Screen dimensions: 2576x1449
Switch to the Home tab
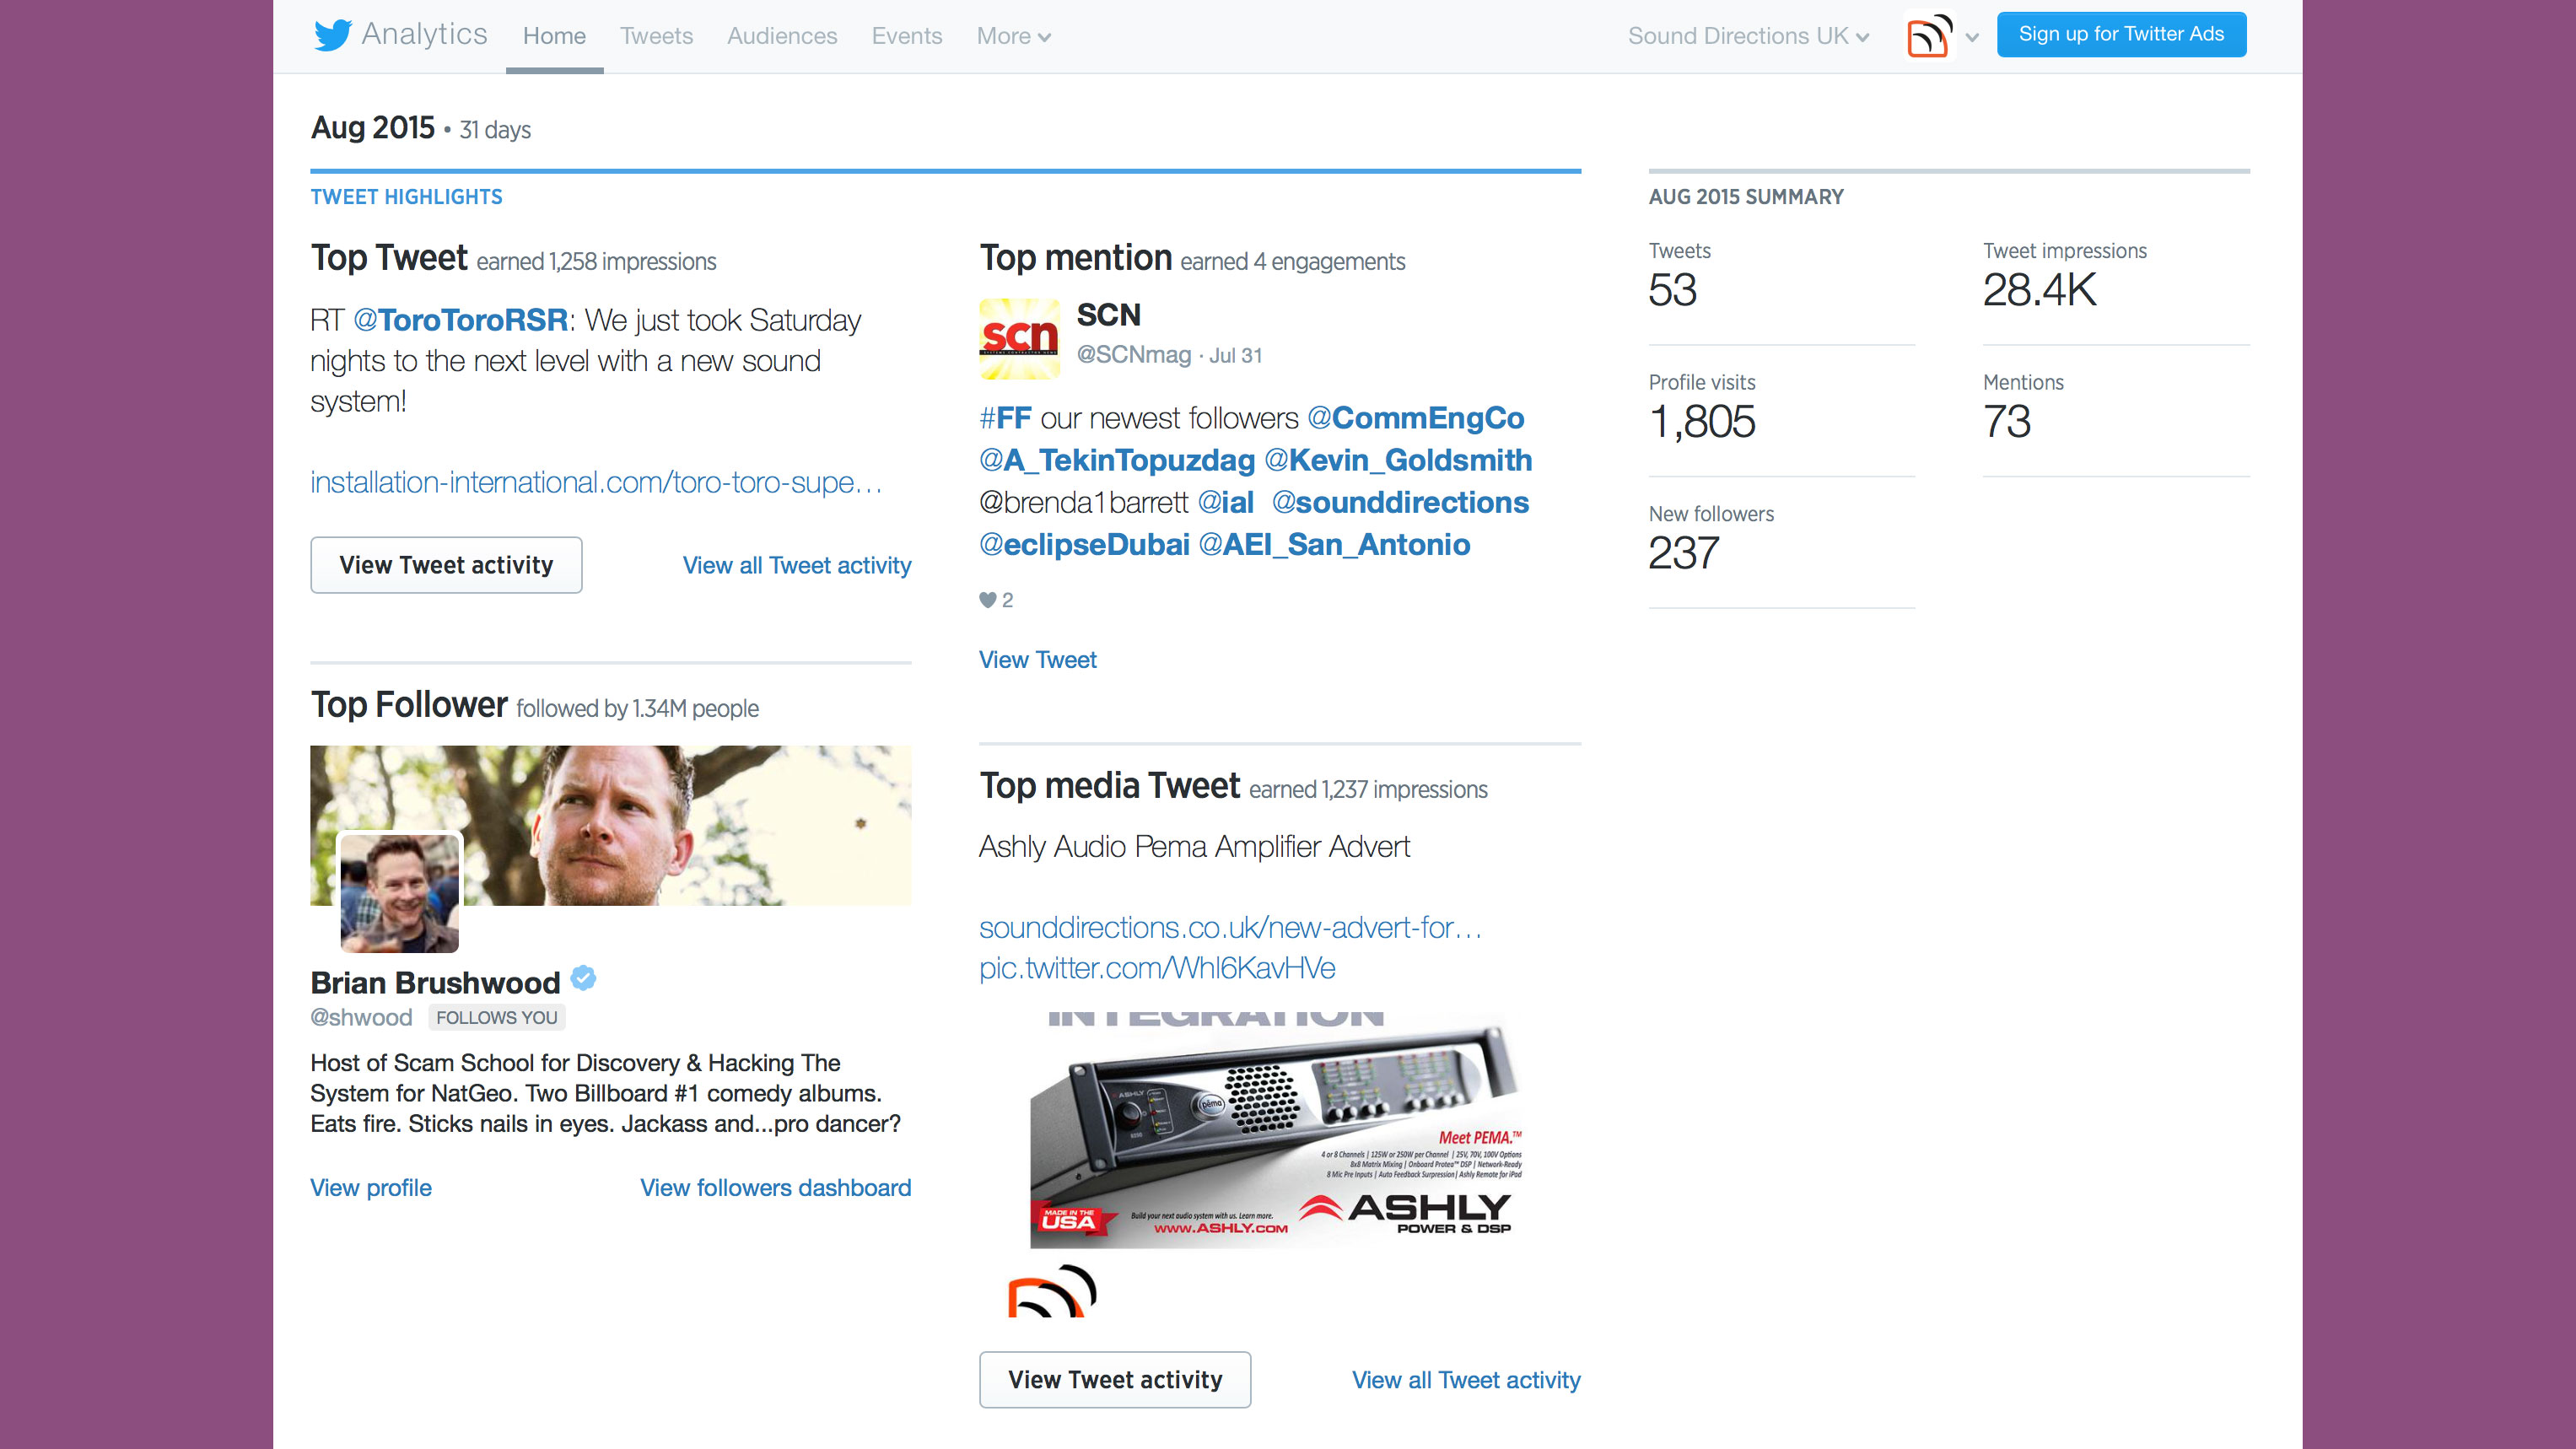click(554, 36)
